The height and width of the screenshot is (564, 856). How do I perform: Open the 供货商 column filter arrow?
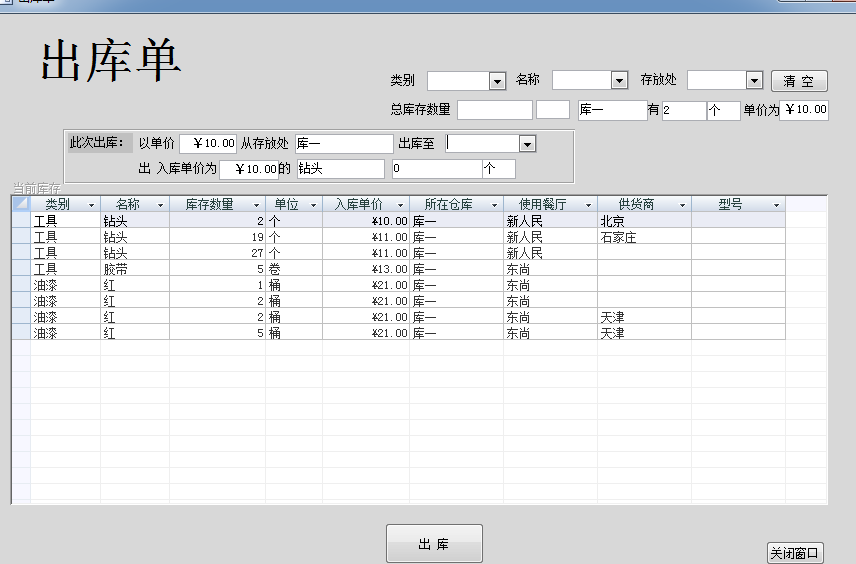point(682,205)
